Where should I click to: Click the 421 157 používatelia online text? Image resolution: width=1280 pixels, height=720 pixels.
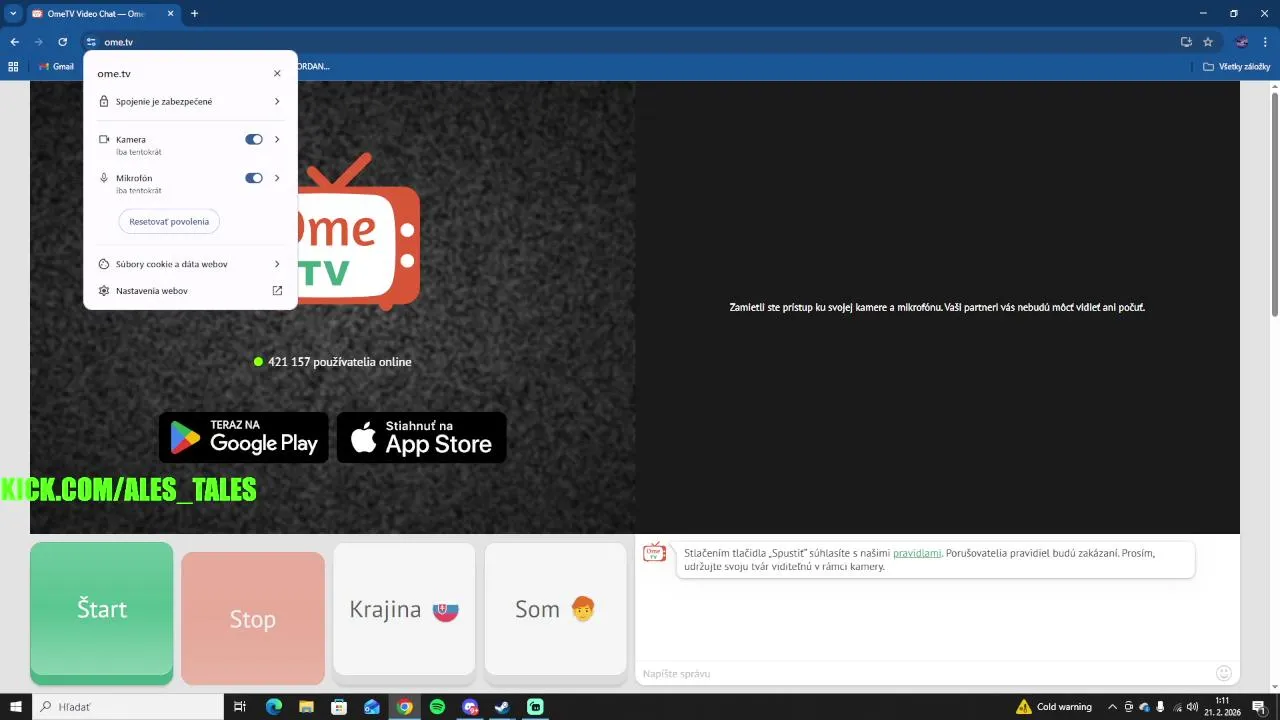pyautogui.click(x=340, y=362)
